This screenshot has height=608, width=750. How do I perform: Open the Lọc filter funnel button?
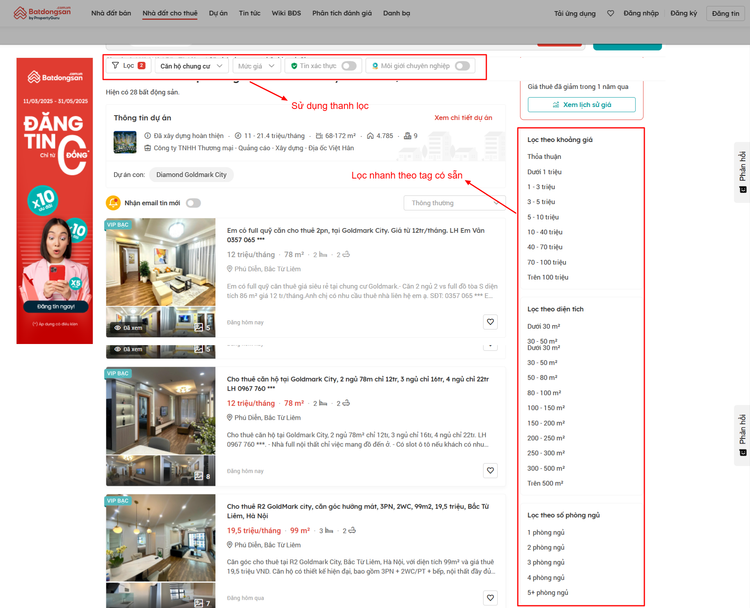coord(128,66)
